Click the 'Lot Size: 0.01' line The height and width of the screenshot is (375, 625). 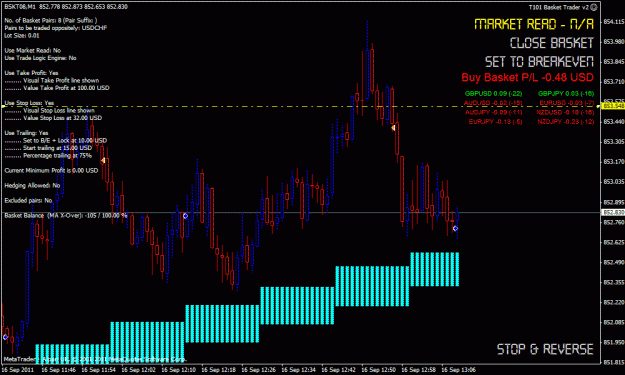[22, 35]
